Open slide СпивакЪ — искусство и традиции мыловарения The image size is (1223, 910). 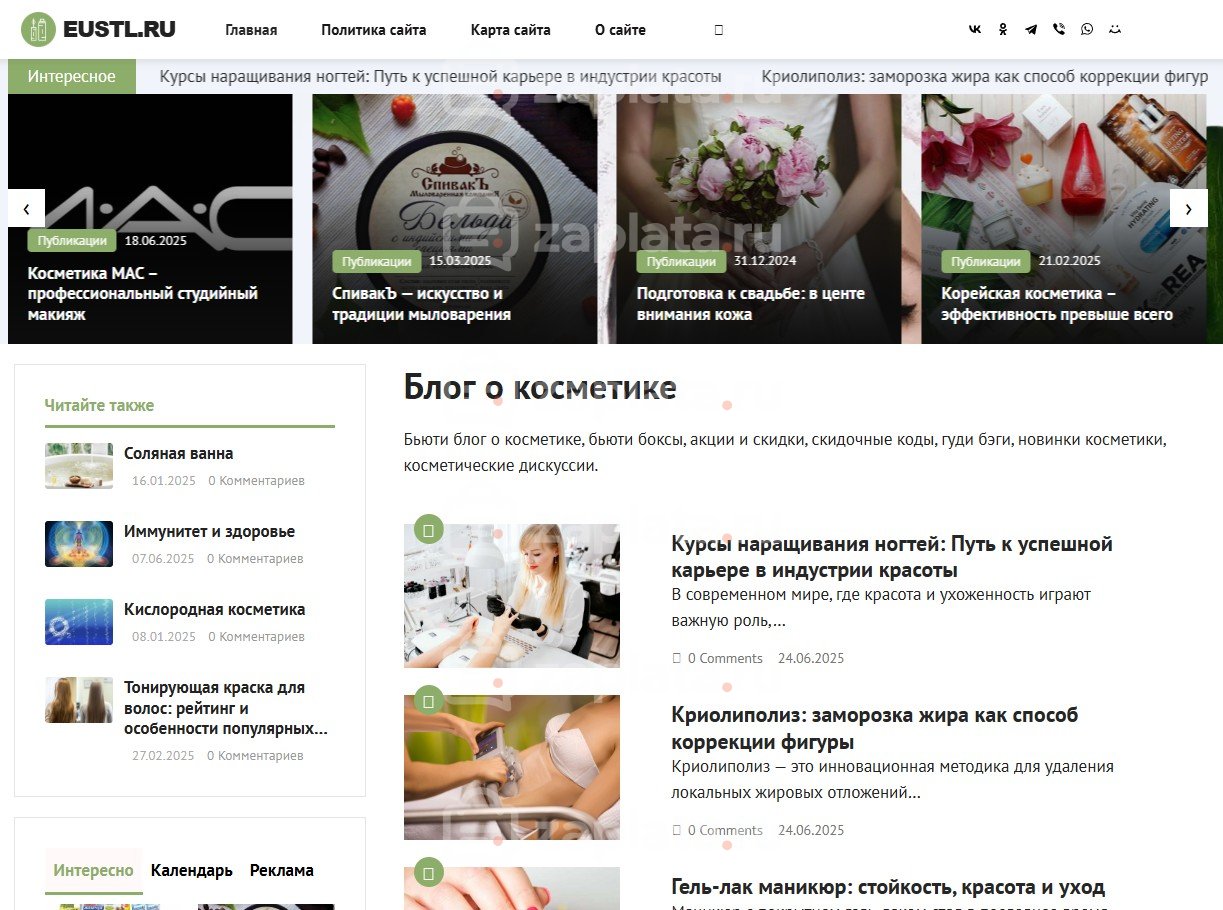[422, 304]
